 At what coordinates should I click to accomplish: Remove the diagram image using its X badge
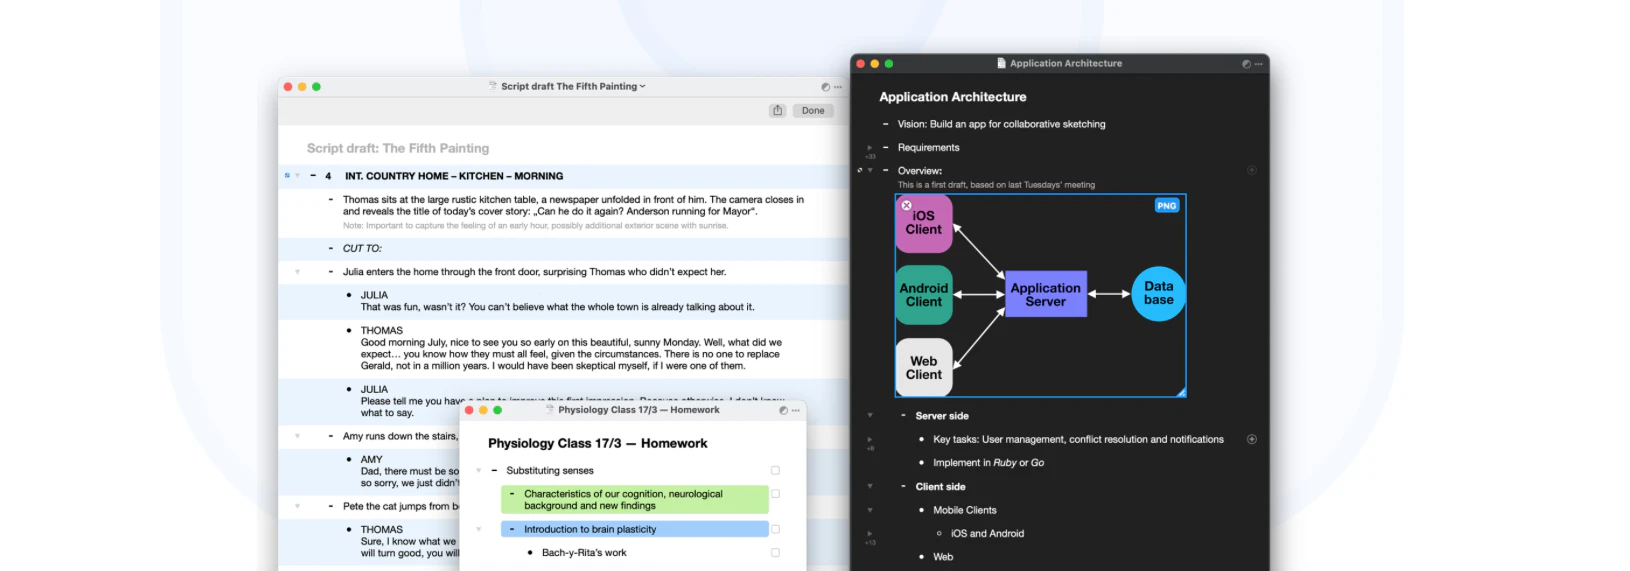point(906,205)
